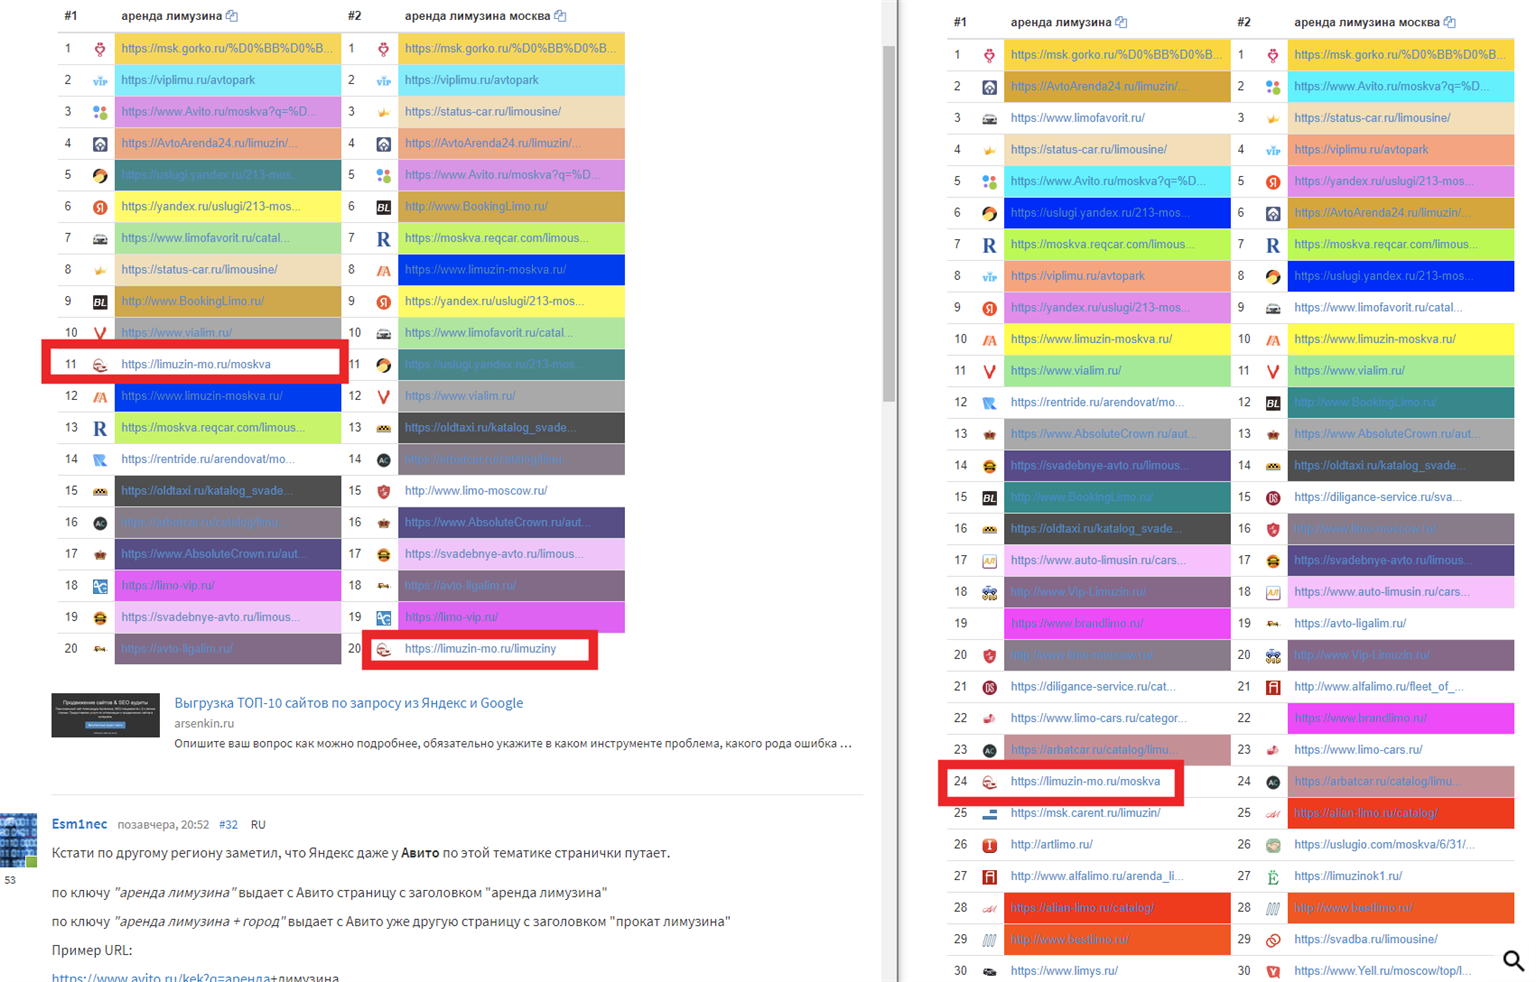1536x982 pixels.
Task: Open the "Выгрузка ТОП-10 сайтов" link
Action: (x=348, y=703)
